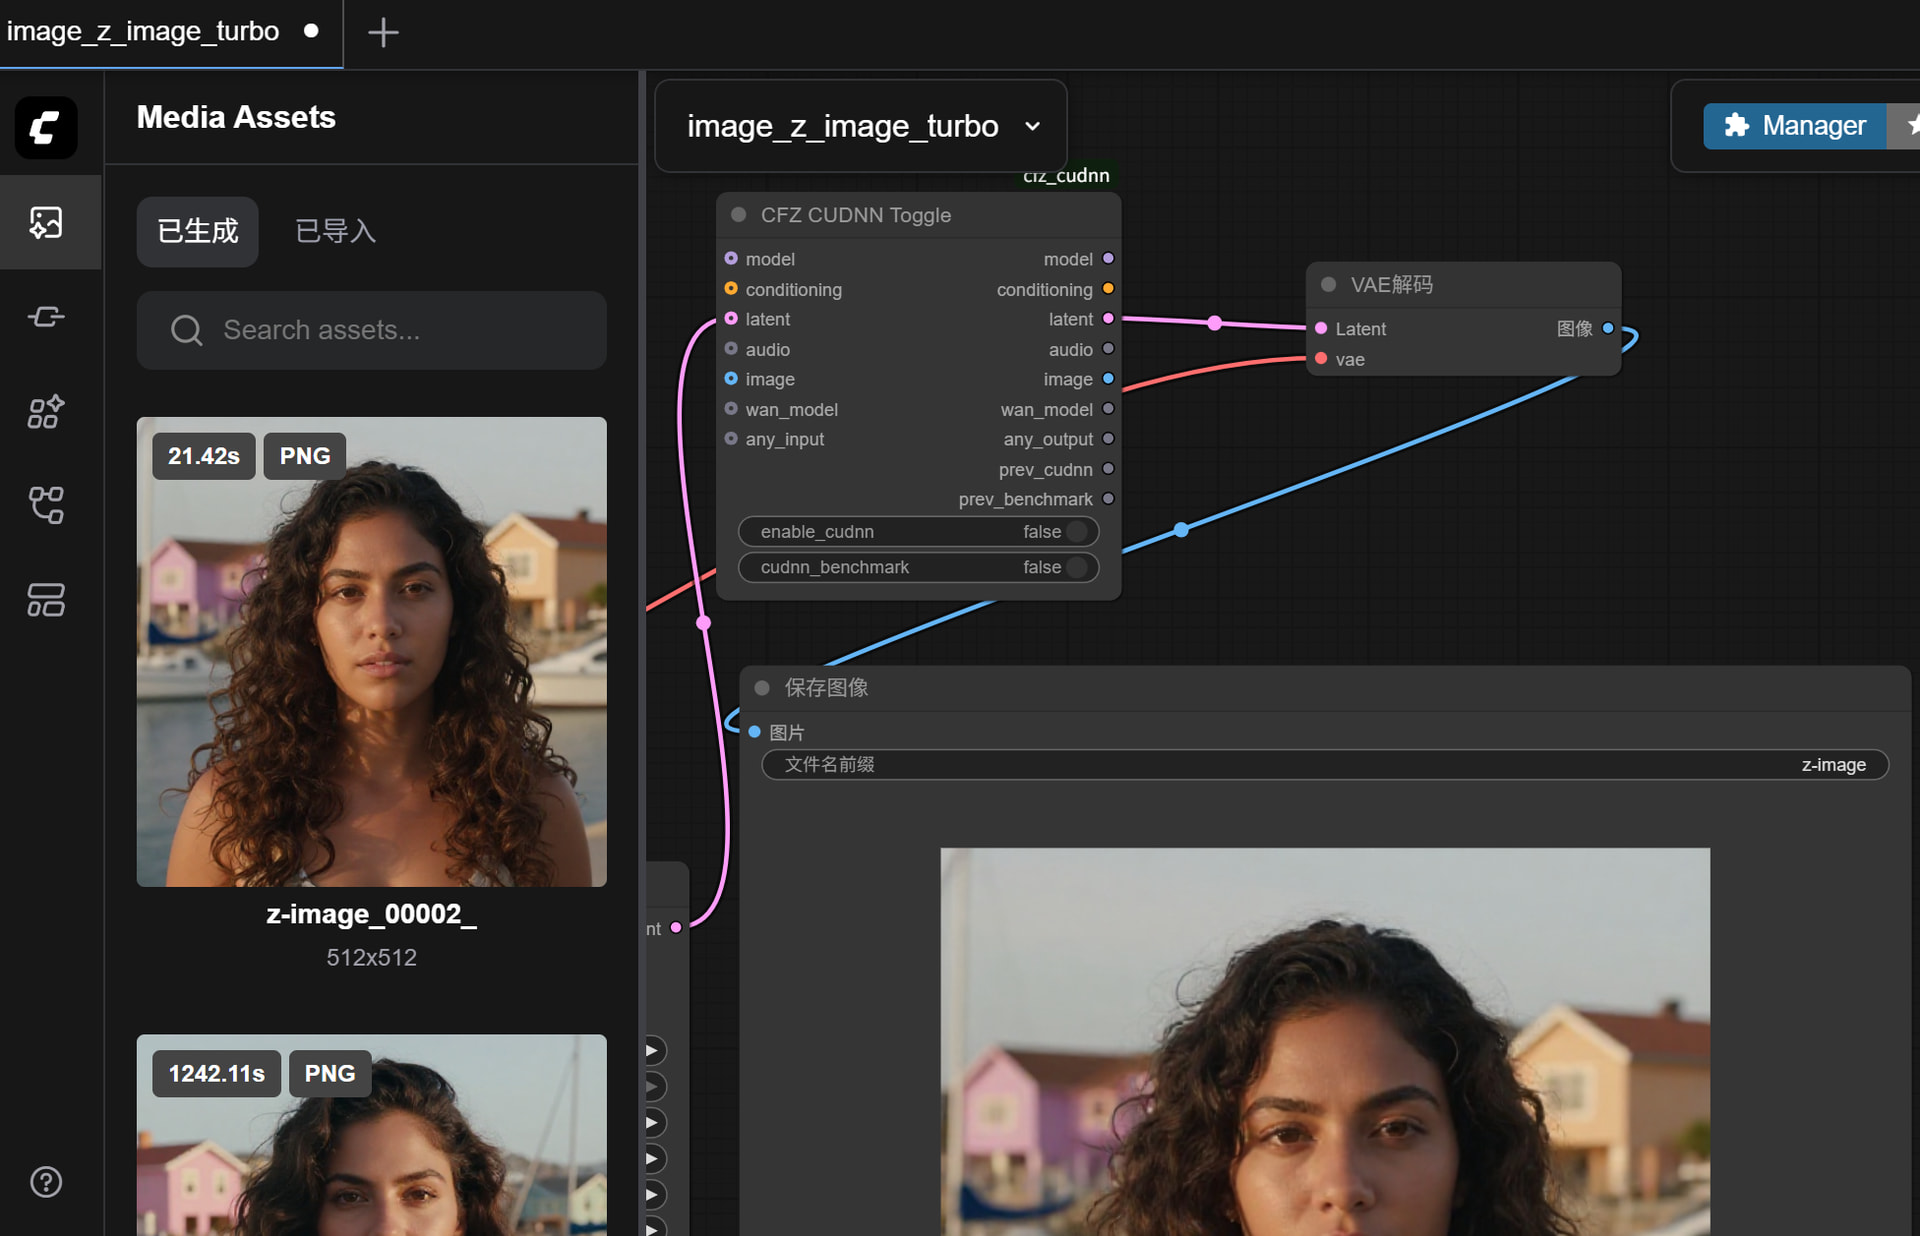Collapse the 保存图像 node
Image resolution: width=1920 pixels, height=1236 pixels.
pos(762,688)
